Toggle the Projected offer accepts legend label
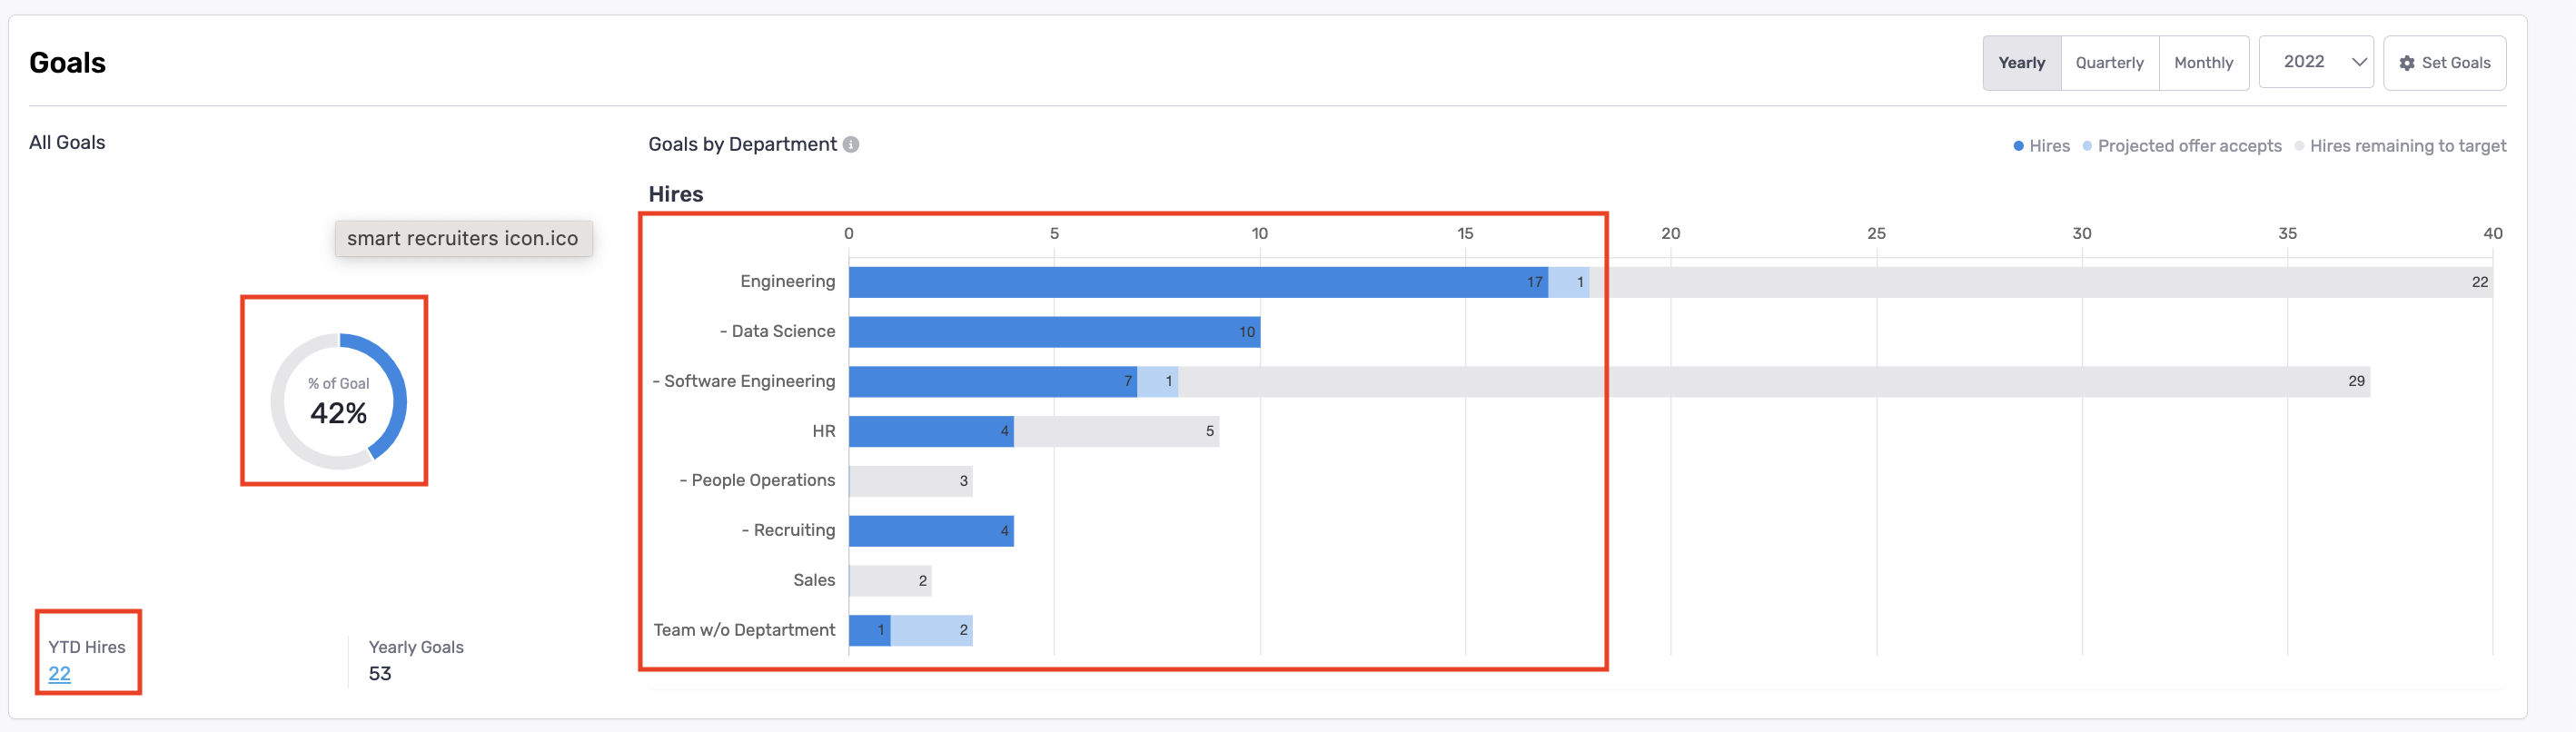Screen dimensions: 2576x732 [2189, 146]
